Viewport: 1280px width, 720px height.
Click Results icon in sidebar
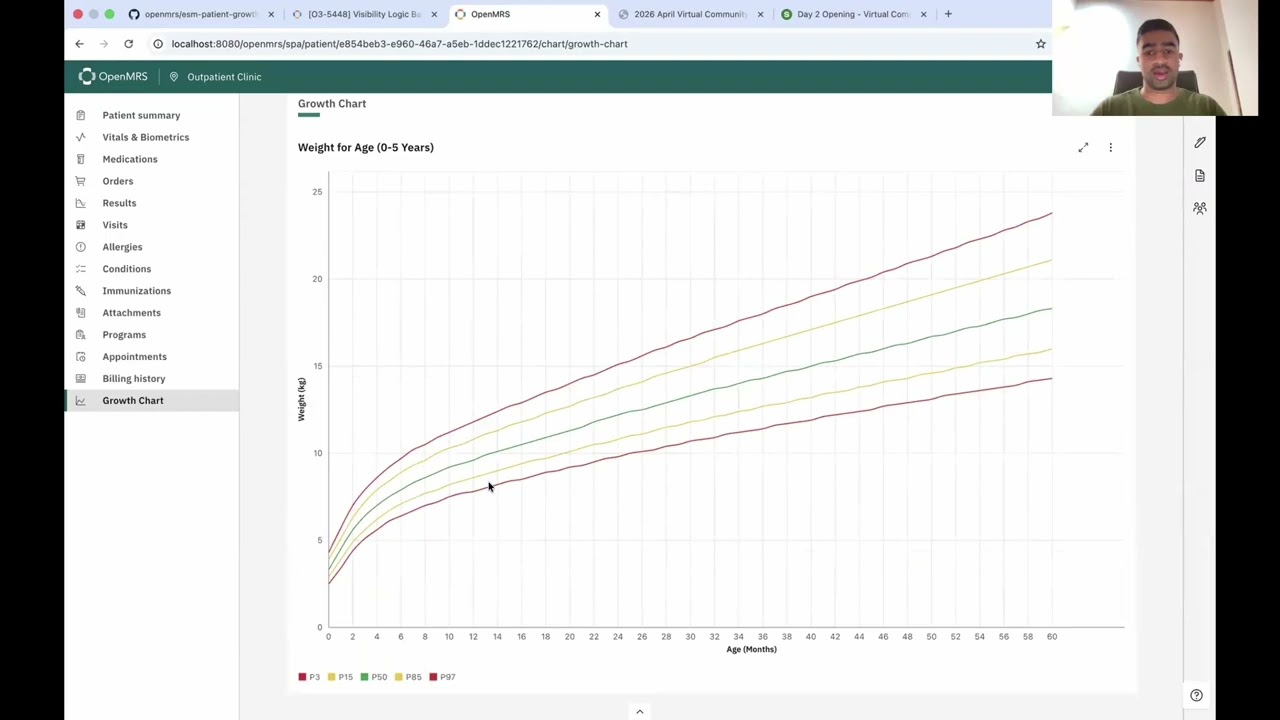tap(81, 203)
